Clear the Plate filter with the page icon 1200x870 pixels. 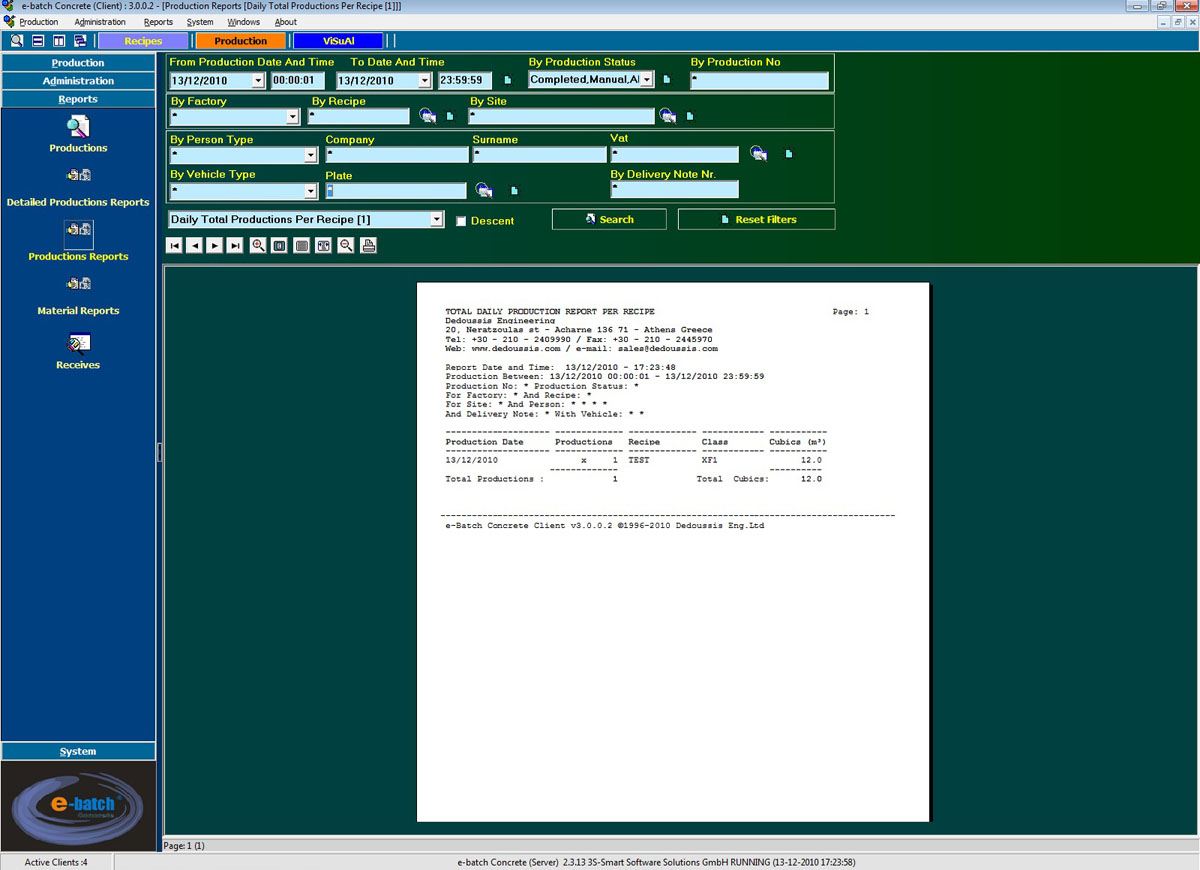[x=514, y=190]
